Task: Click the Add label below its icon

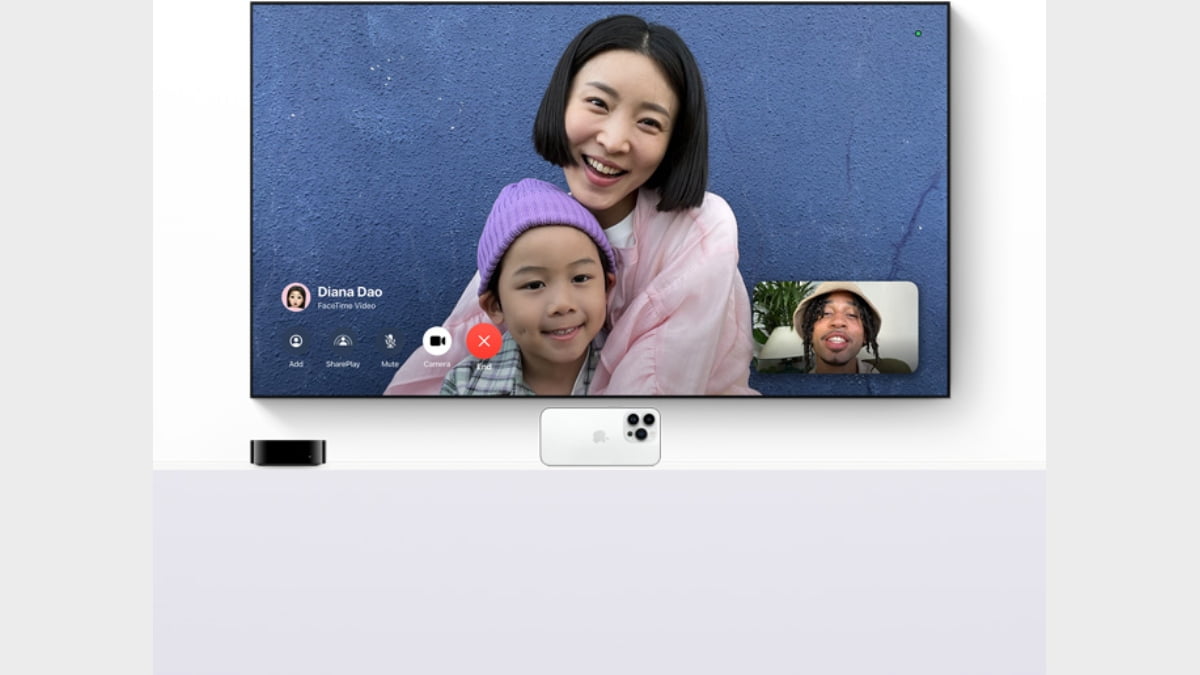Action: 296,363
